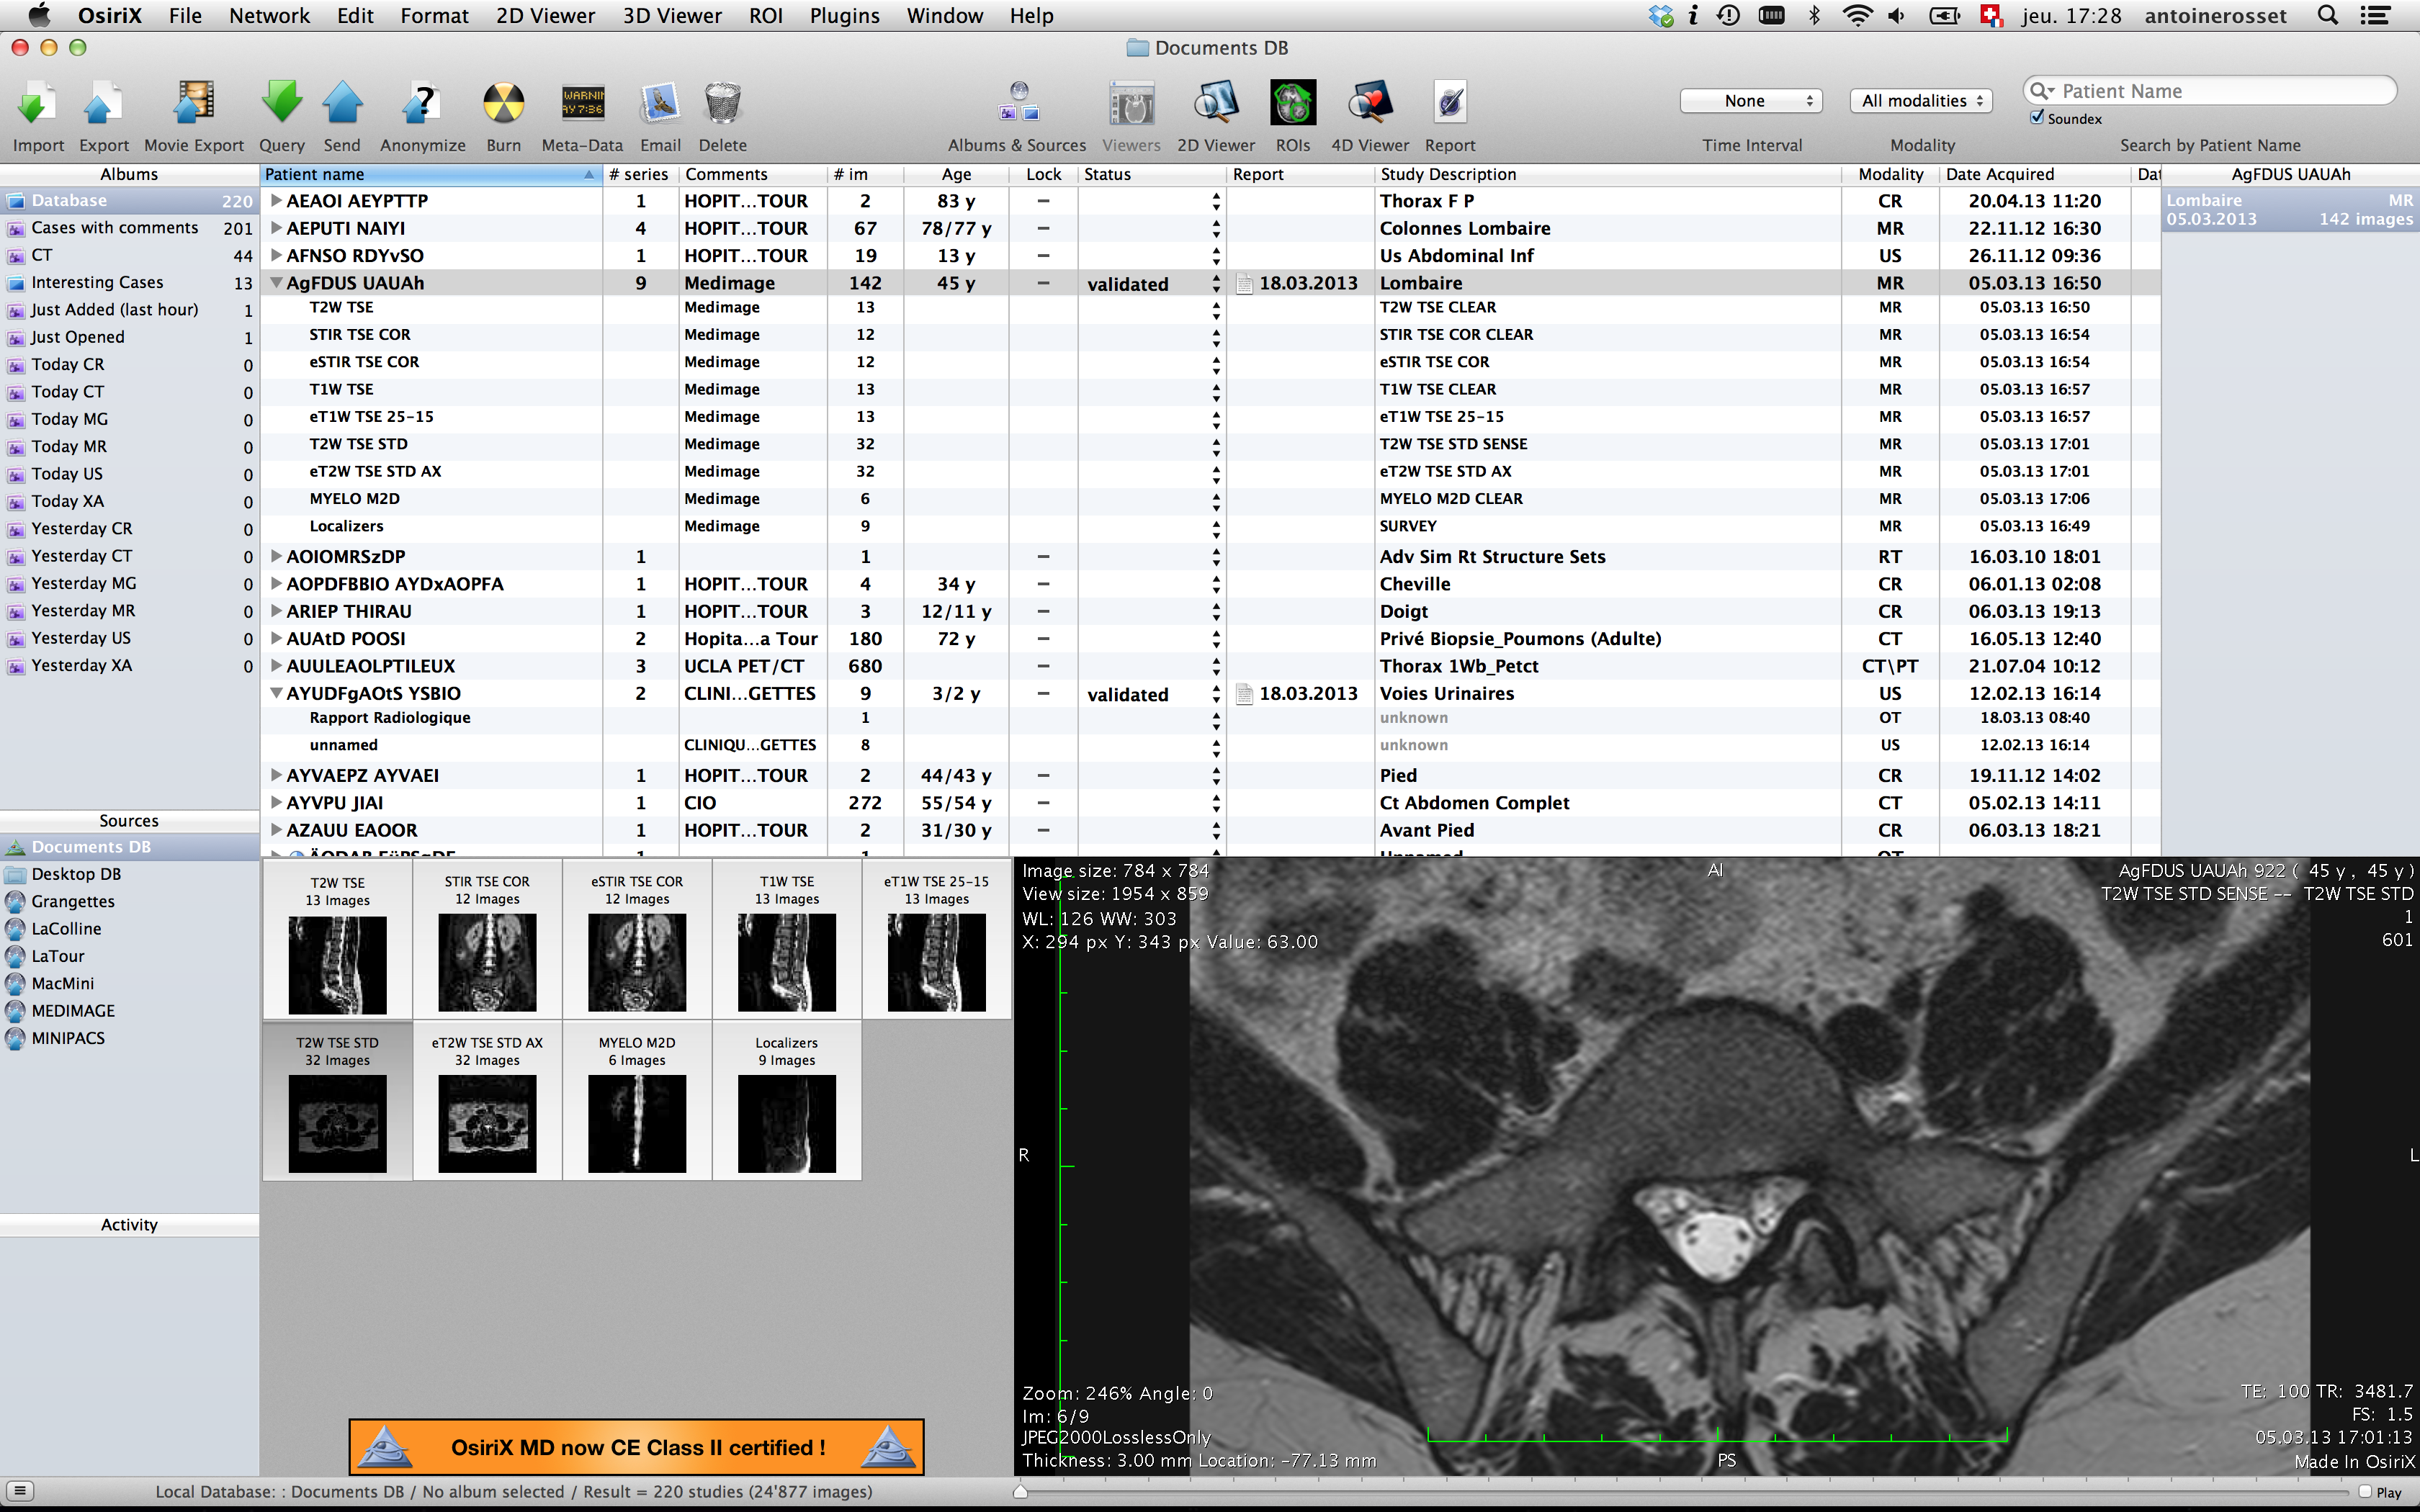This screenshot has width=2420, height=1512.
Task: Click the Export toolbar icon
Action: [103, 104]
